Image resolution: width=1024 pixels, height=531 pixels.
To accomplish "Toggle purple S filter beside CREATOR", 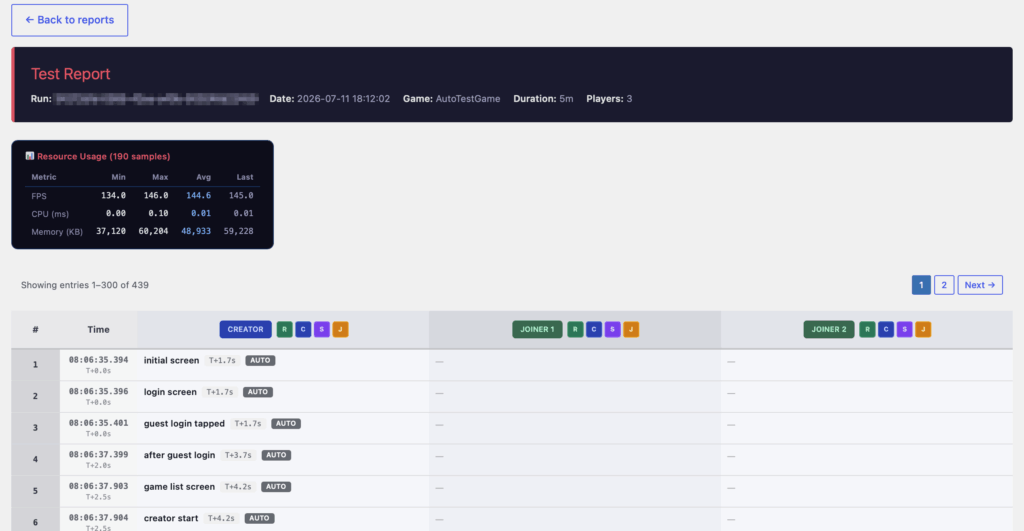I will [322, 329].
